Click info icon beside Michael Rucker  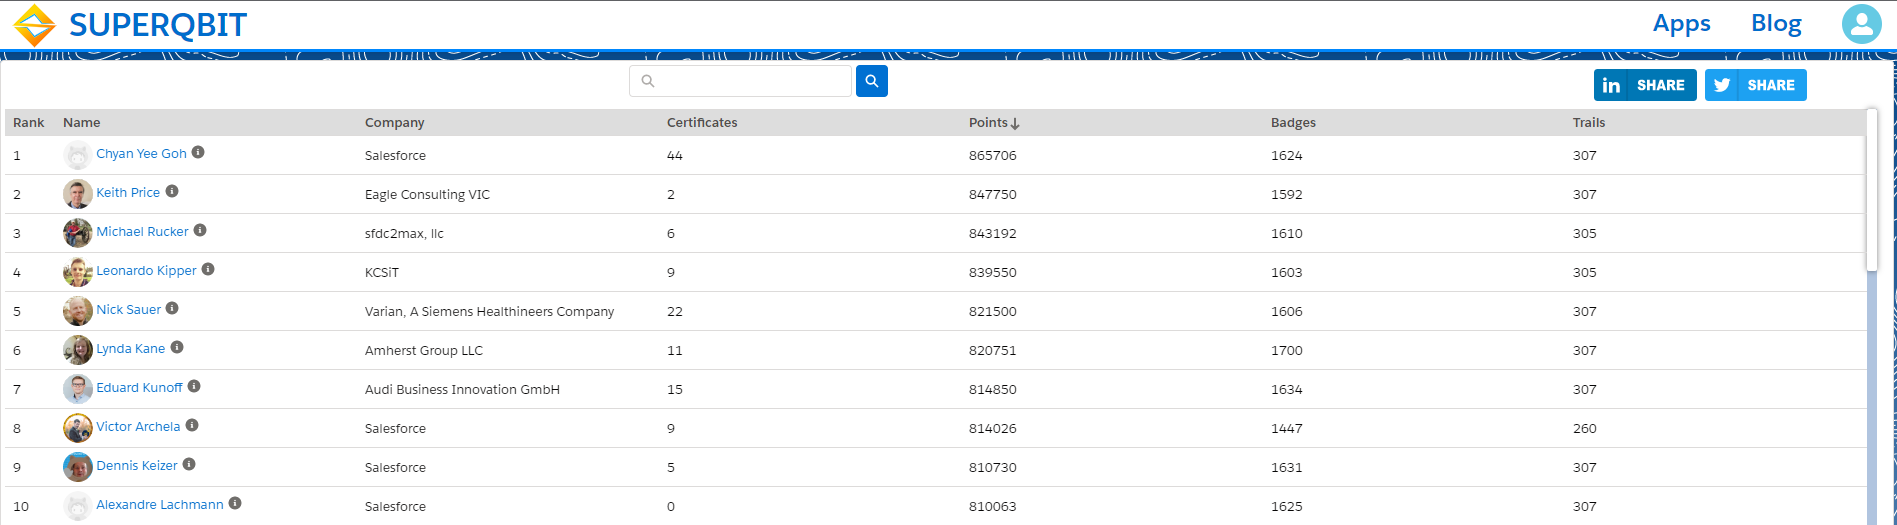pos(200,230)
